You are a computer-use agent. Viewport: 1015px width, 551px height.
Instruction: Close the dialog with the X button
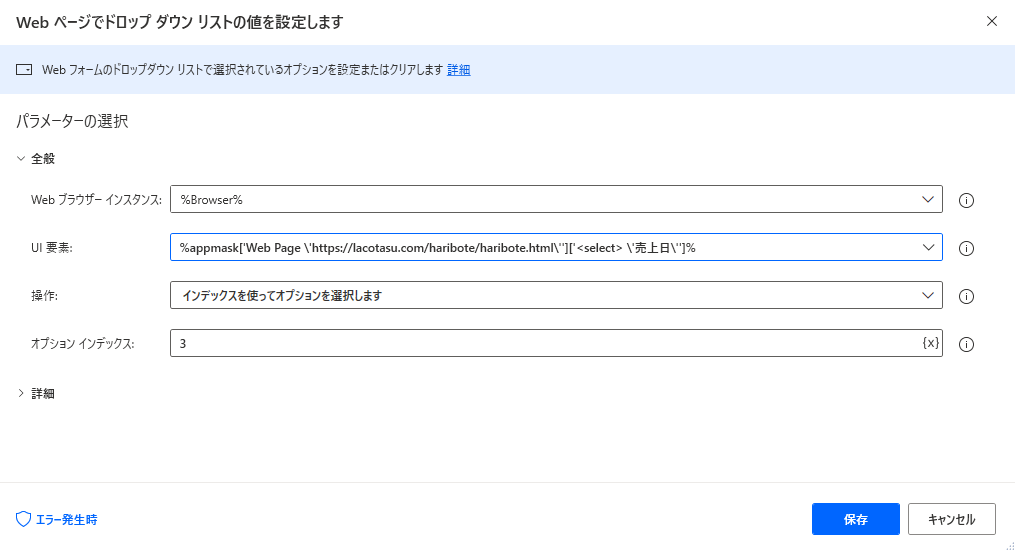(x=991, y=21)
